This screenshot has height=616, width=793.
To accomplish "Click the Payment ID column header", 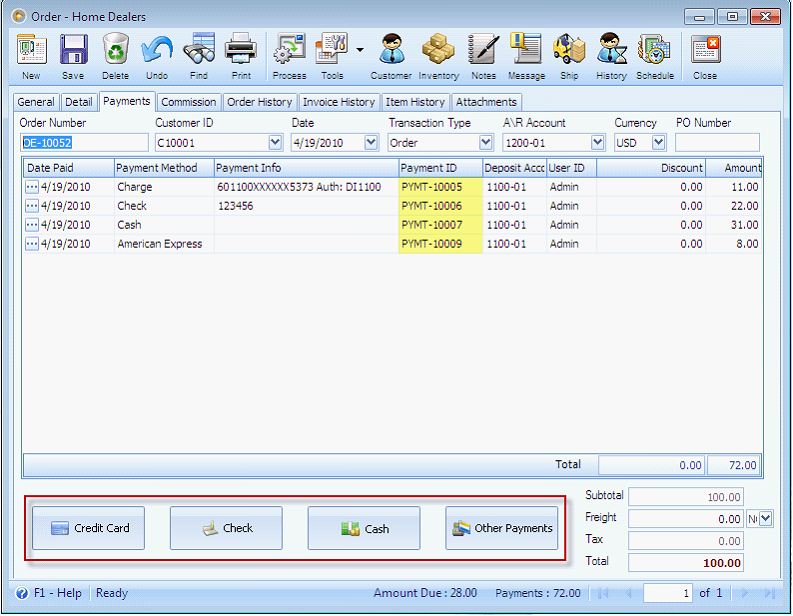I will coord(440,168).
